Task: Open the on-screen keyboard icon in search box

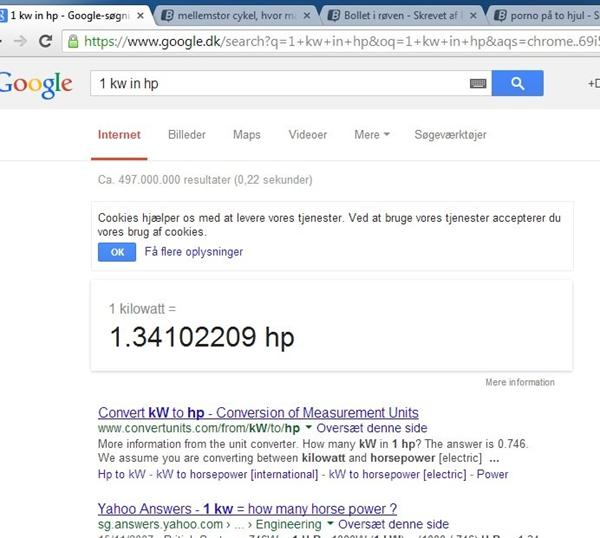Action: point(478,83)
